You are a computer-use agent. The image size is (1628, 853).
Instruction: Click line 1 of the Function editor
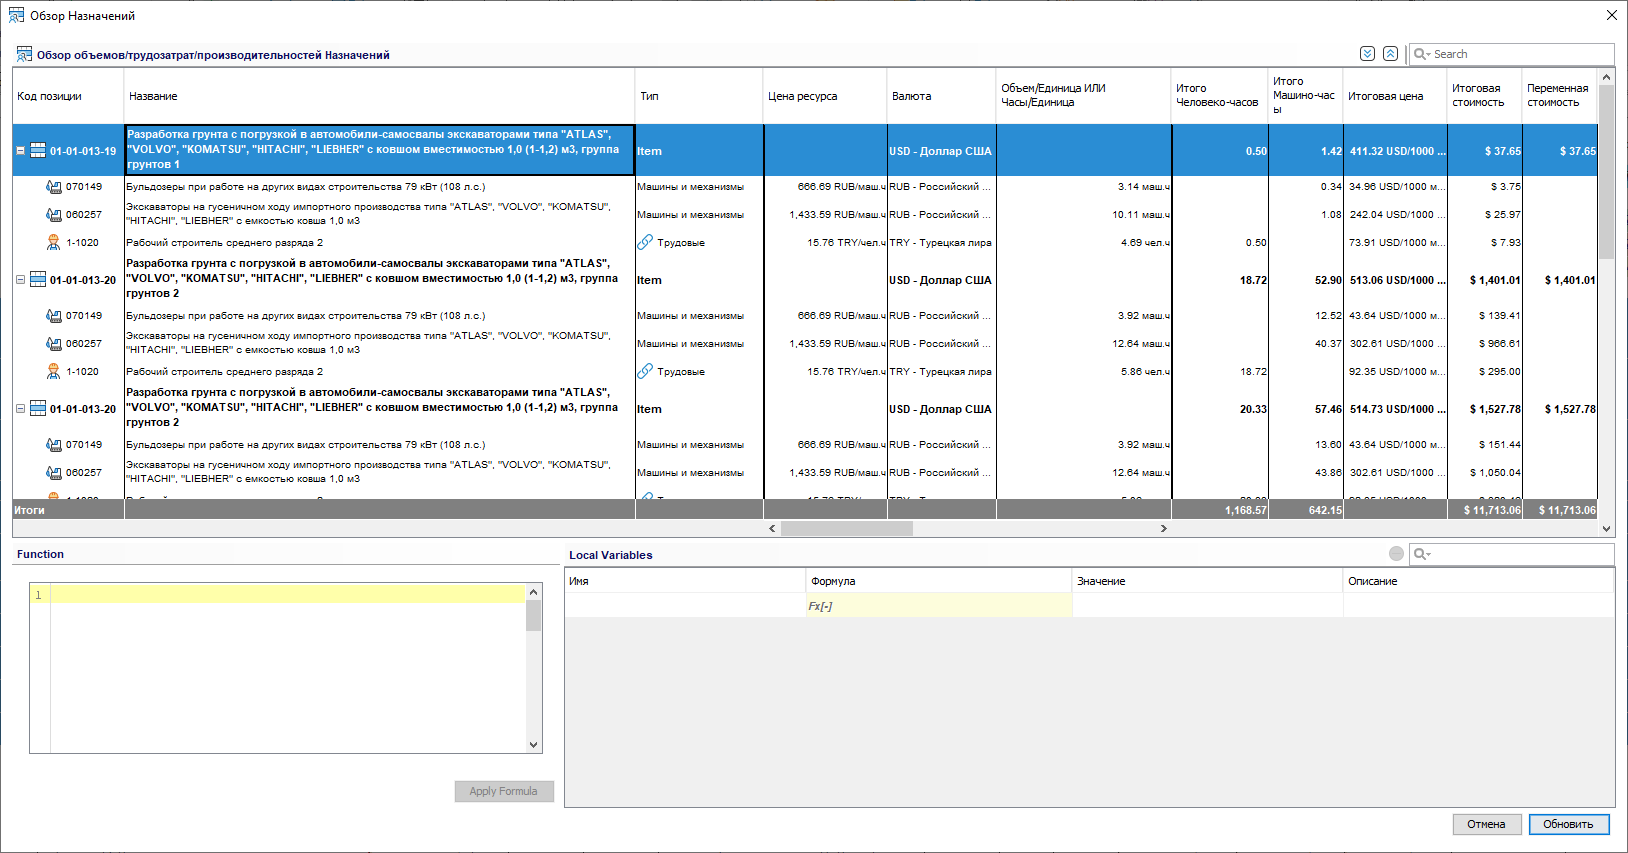tap(288, 595)
